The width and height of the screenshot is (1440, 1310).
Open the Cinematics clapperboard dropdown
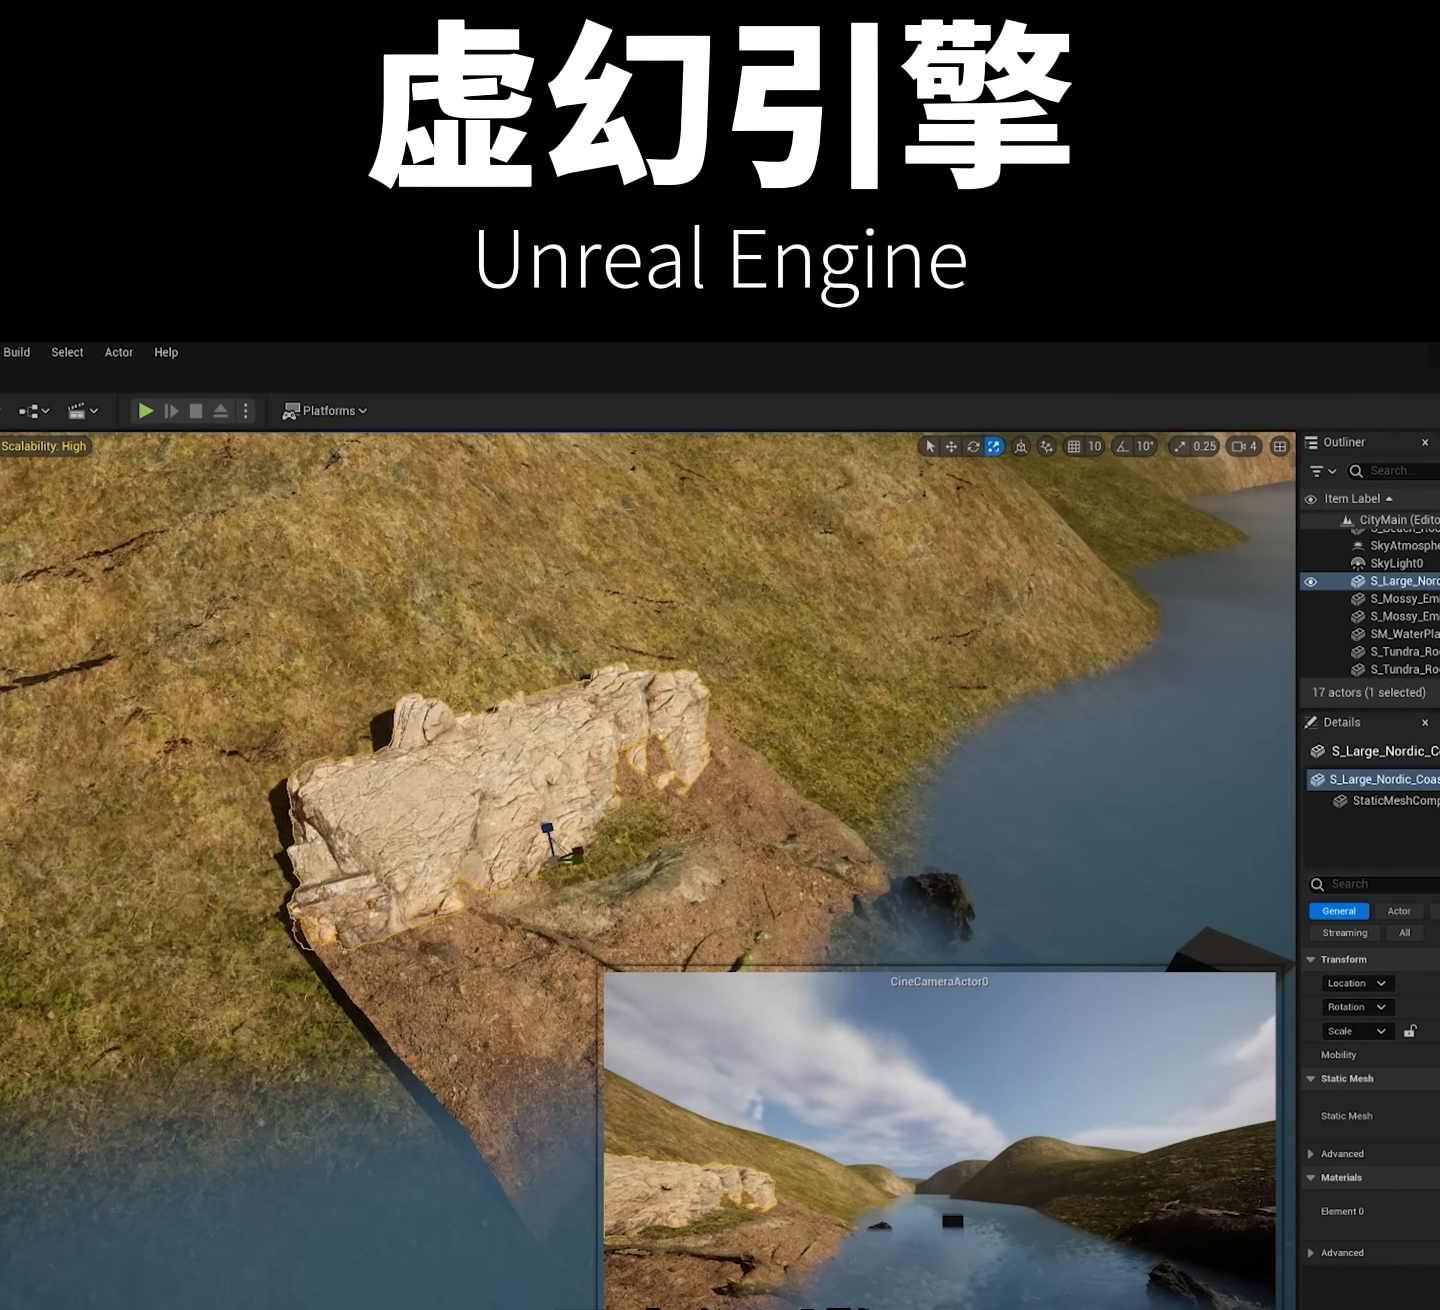pyautogui.click(x=83, y=411)
